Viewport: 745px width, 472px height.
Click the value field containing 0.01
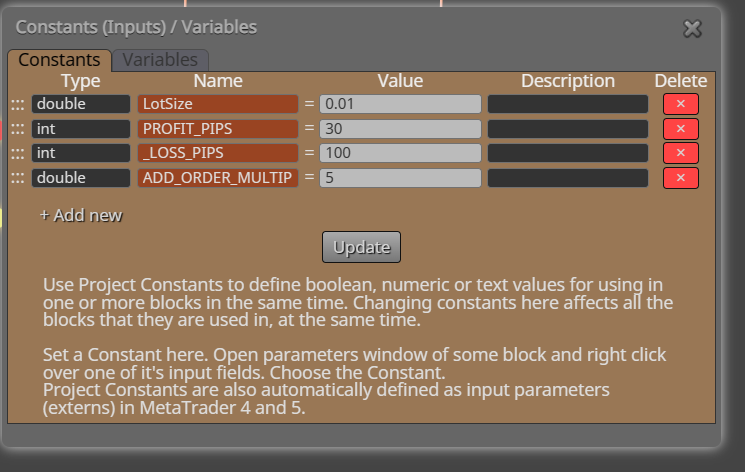pyautogui.click(x=400, y=104)
